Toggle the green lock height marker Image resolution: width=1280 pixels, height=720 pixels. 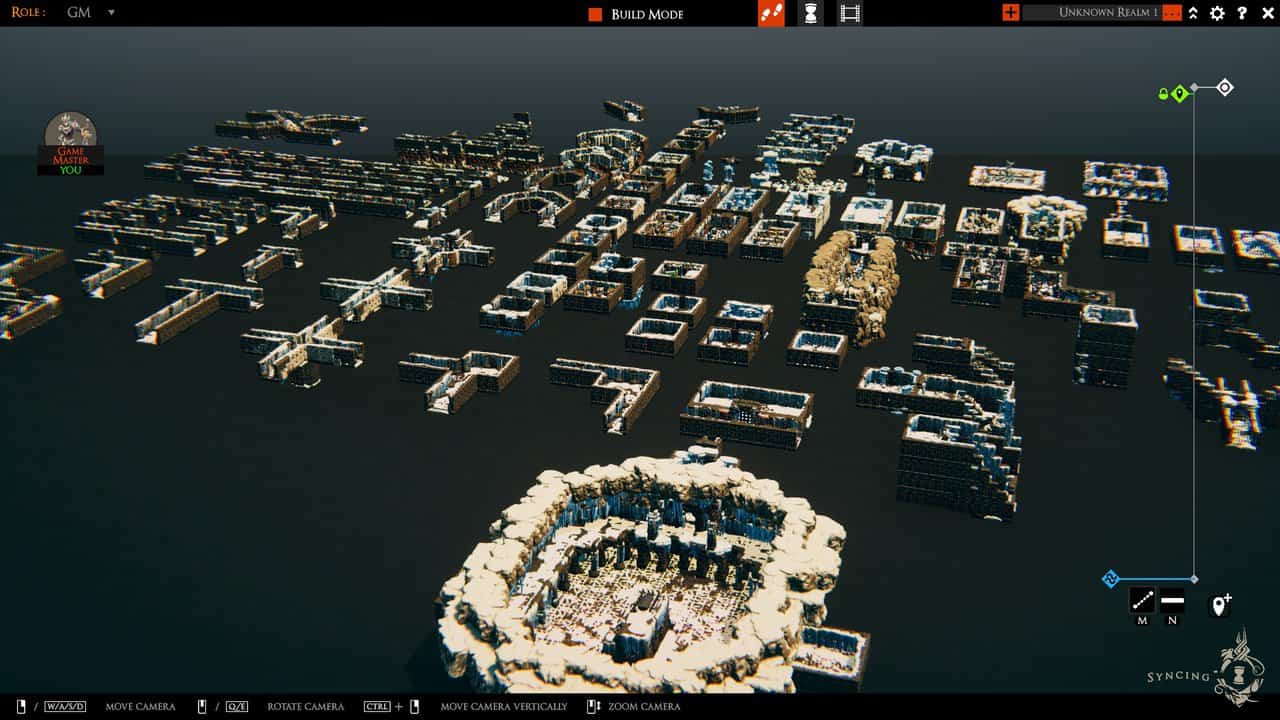click(1173, 94)
